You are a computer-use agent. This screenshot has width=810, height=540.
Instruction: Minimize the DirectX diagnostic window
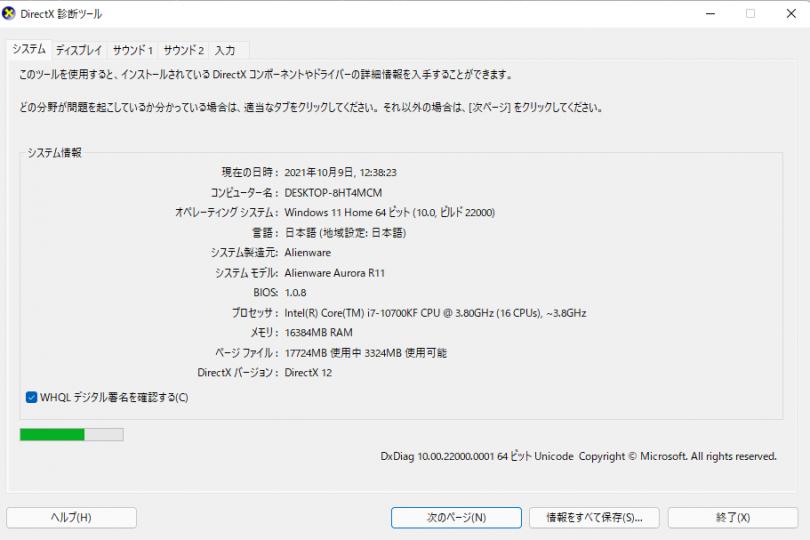click(x=711, y=14)
